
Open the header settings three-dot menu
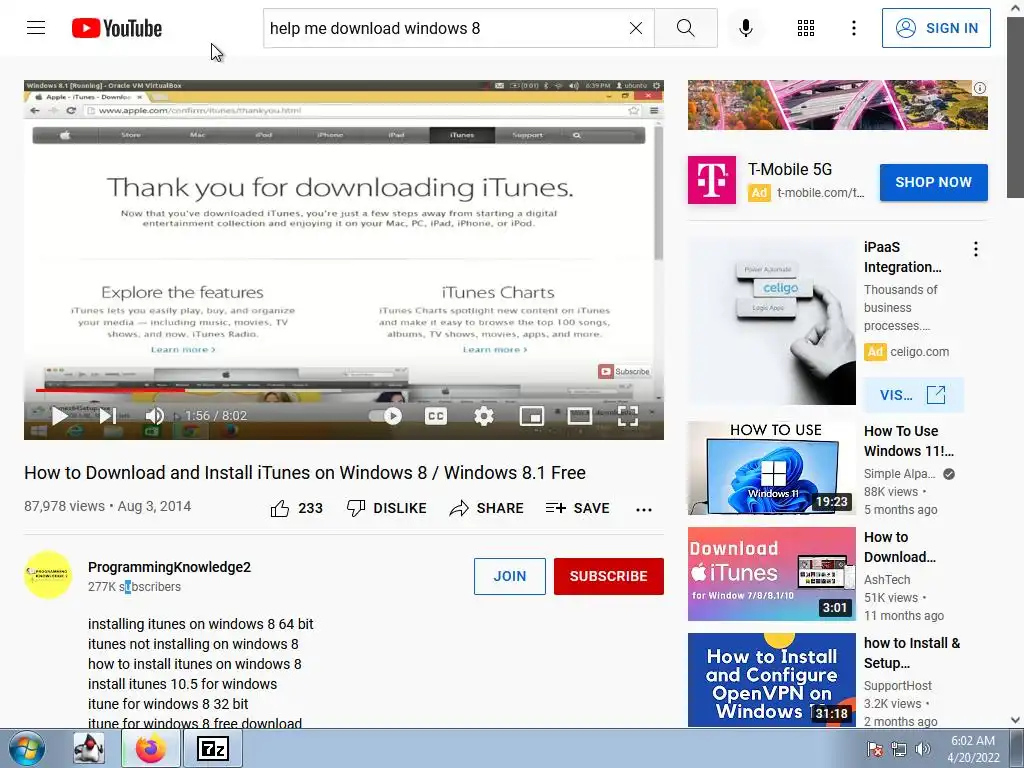[x=854, y=28]
